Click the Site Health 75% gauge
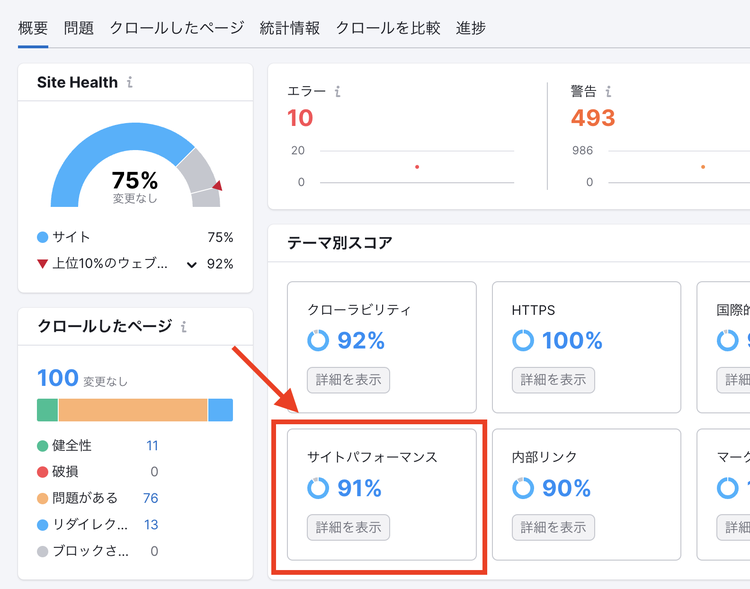The image size is (750, 589). pos(135,165)
